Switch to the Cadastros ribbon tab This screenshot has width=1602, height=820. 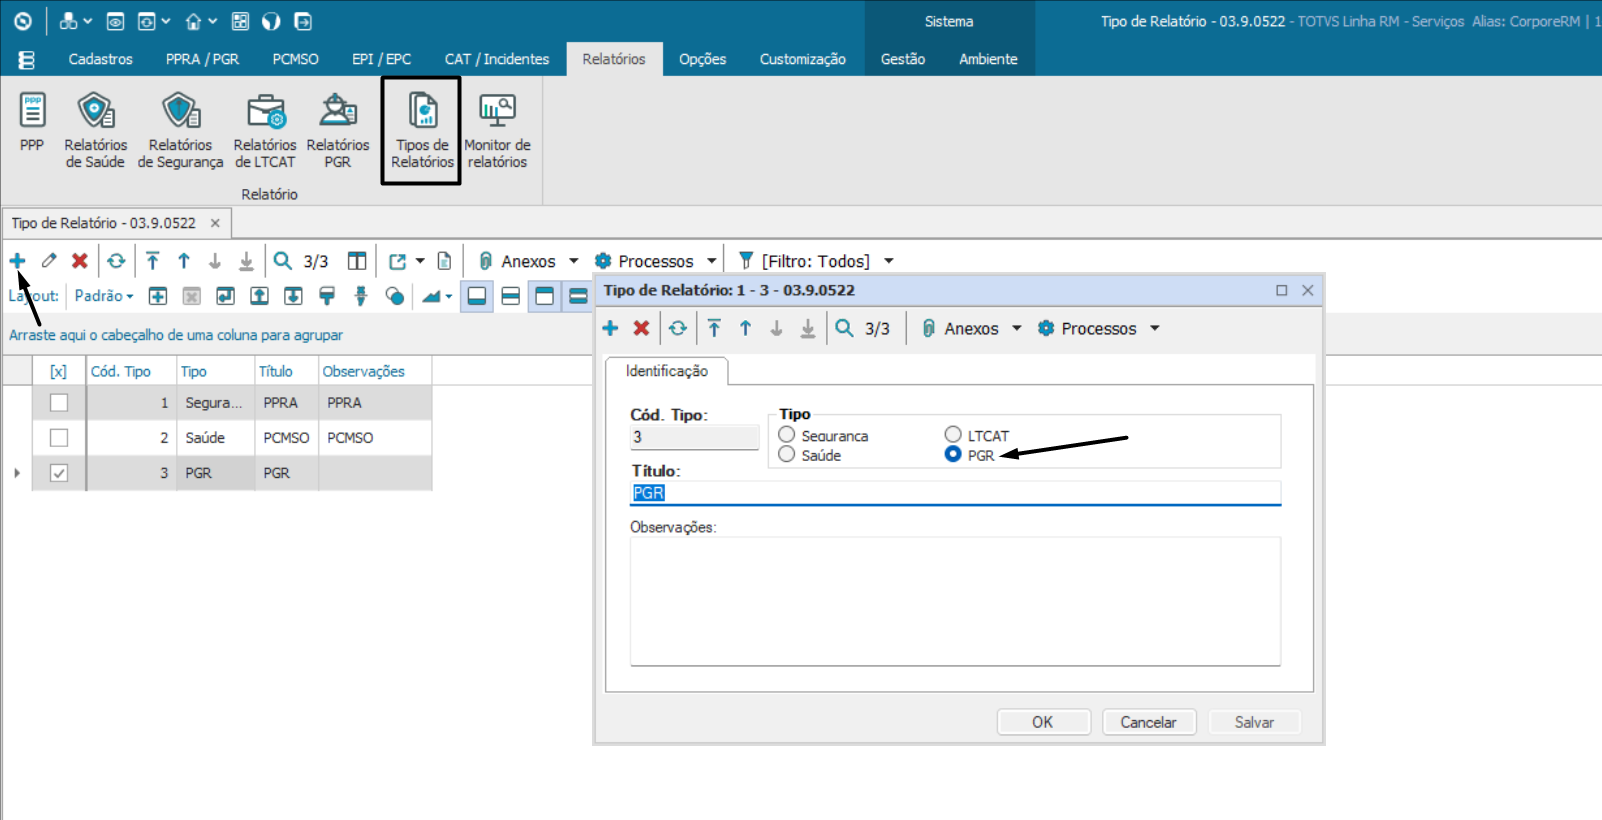(x=100, y=59)
